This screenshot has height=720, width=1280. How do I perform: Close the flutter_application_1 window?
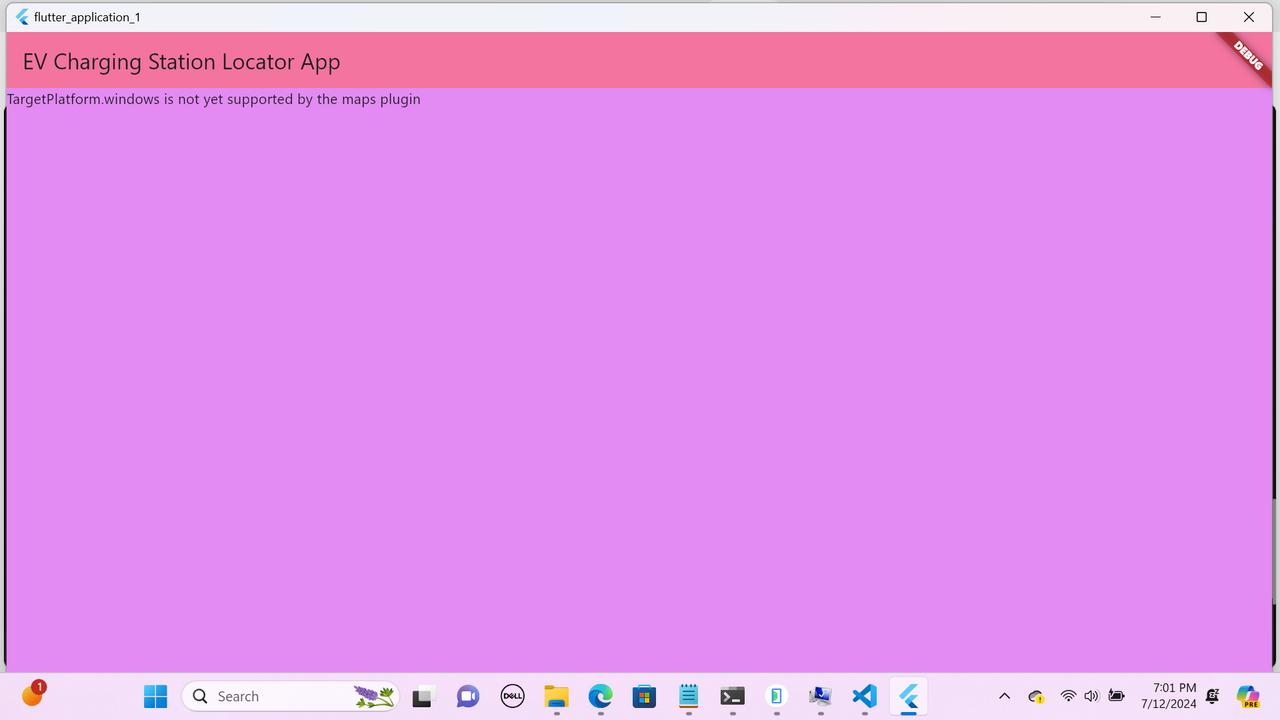point(1249,17)
